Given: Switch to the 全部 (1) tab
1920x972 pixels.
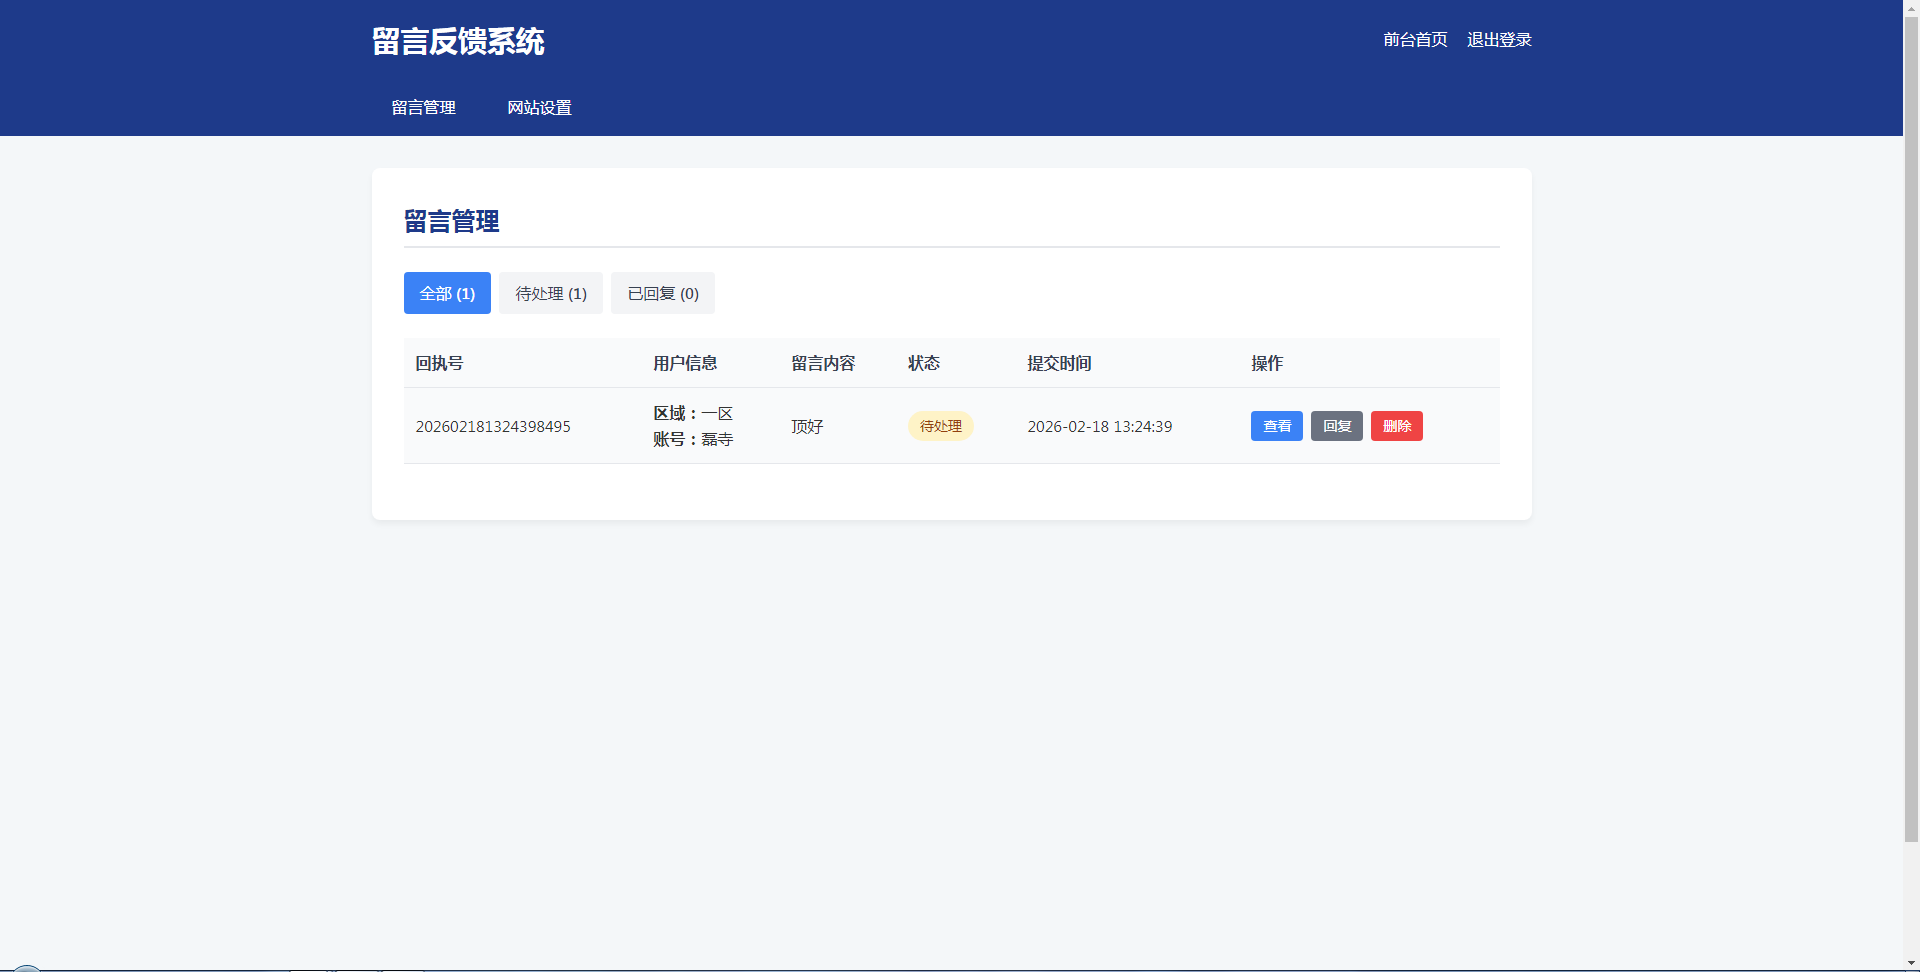Looking at the screenshot, I should point(447,294).
